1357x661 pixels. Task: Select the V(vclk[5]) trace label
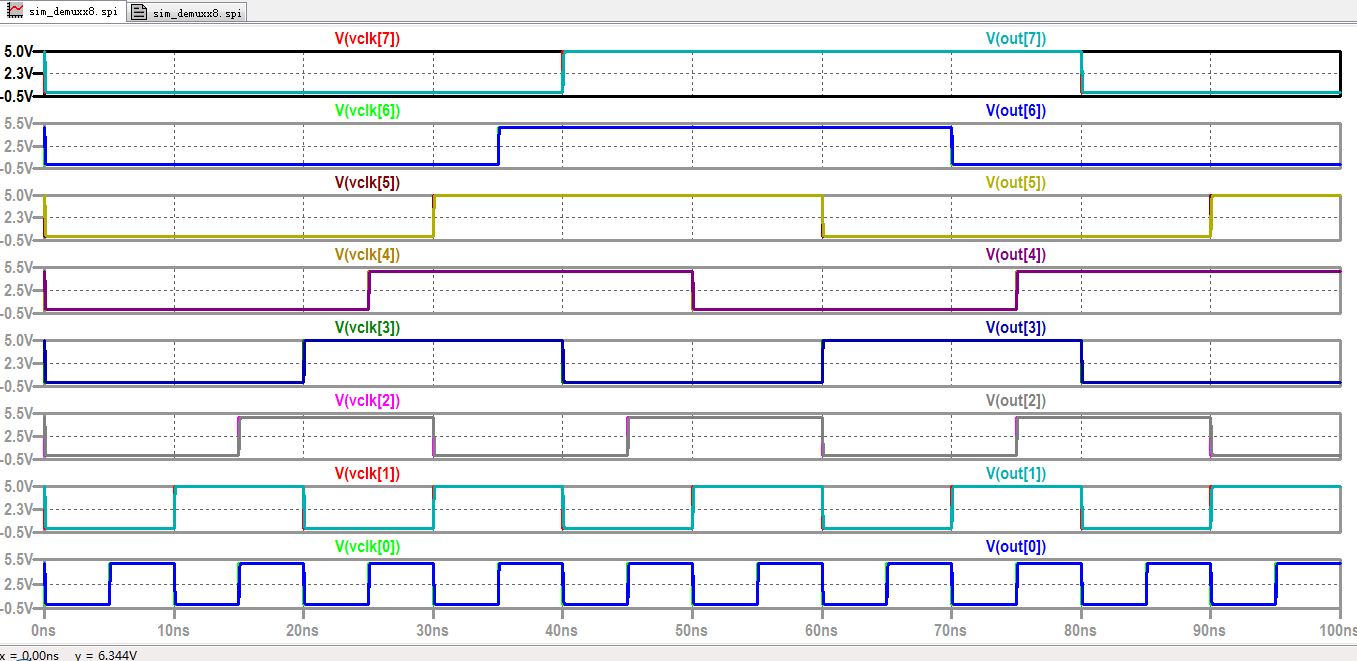[367, 183]
